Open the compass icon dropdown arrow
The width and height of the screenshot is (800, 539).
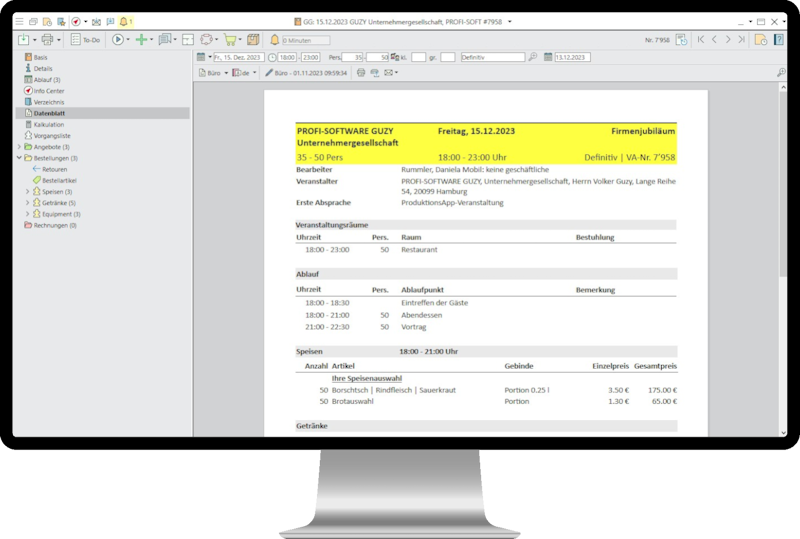(85, 21)
